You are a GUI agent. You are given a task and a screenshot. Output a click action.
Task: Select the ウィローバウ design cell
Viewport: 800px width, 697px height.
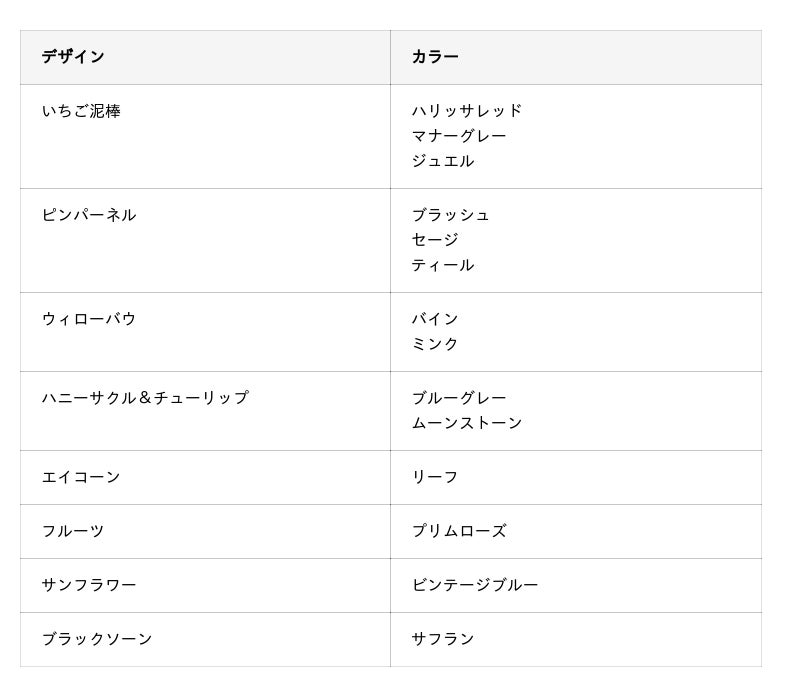click(x=89, y=319)
